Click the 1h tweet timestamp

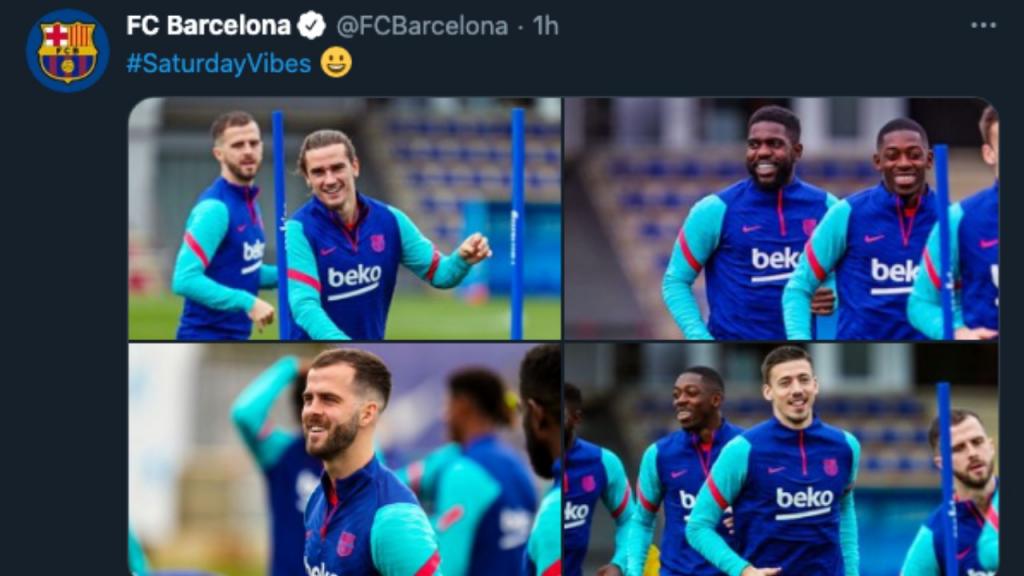point(546,27)
